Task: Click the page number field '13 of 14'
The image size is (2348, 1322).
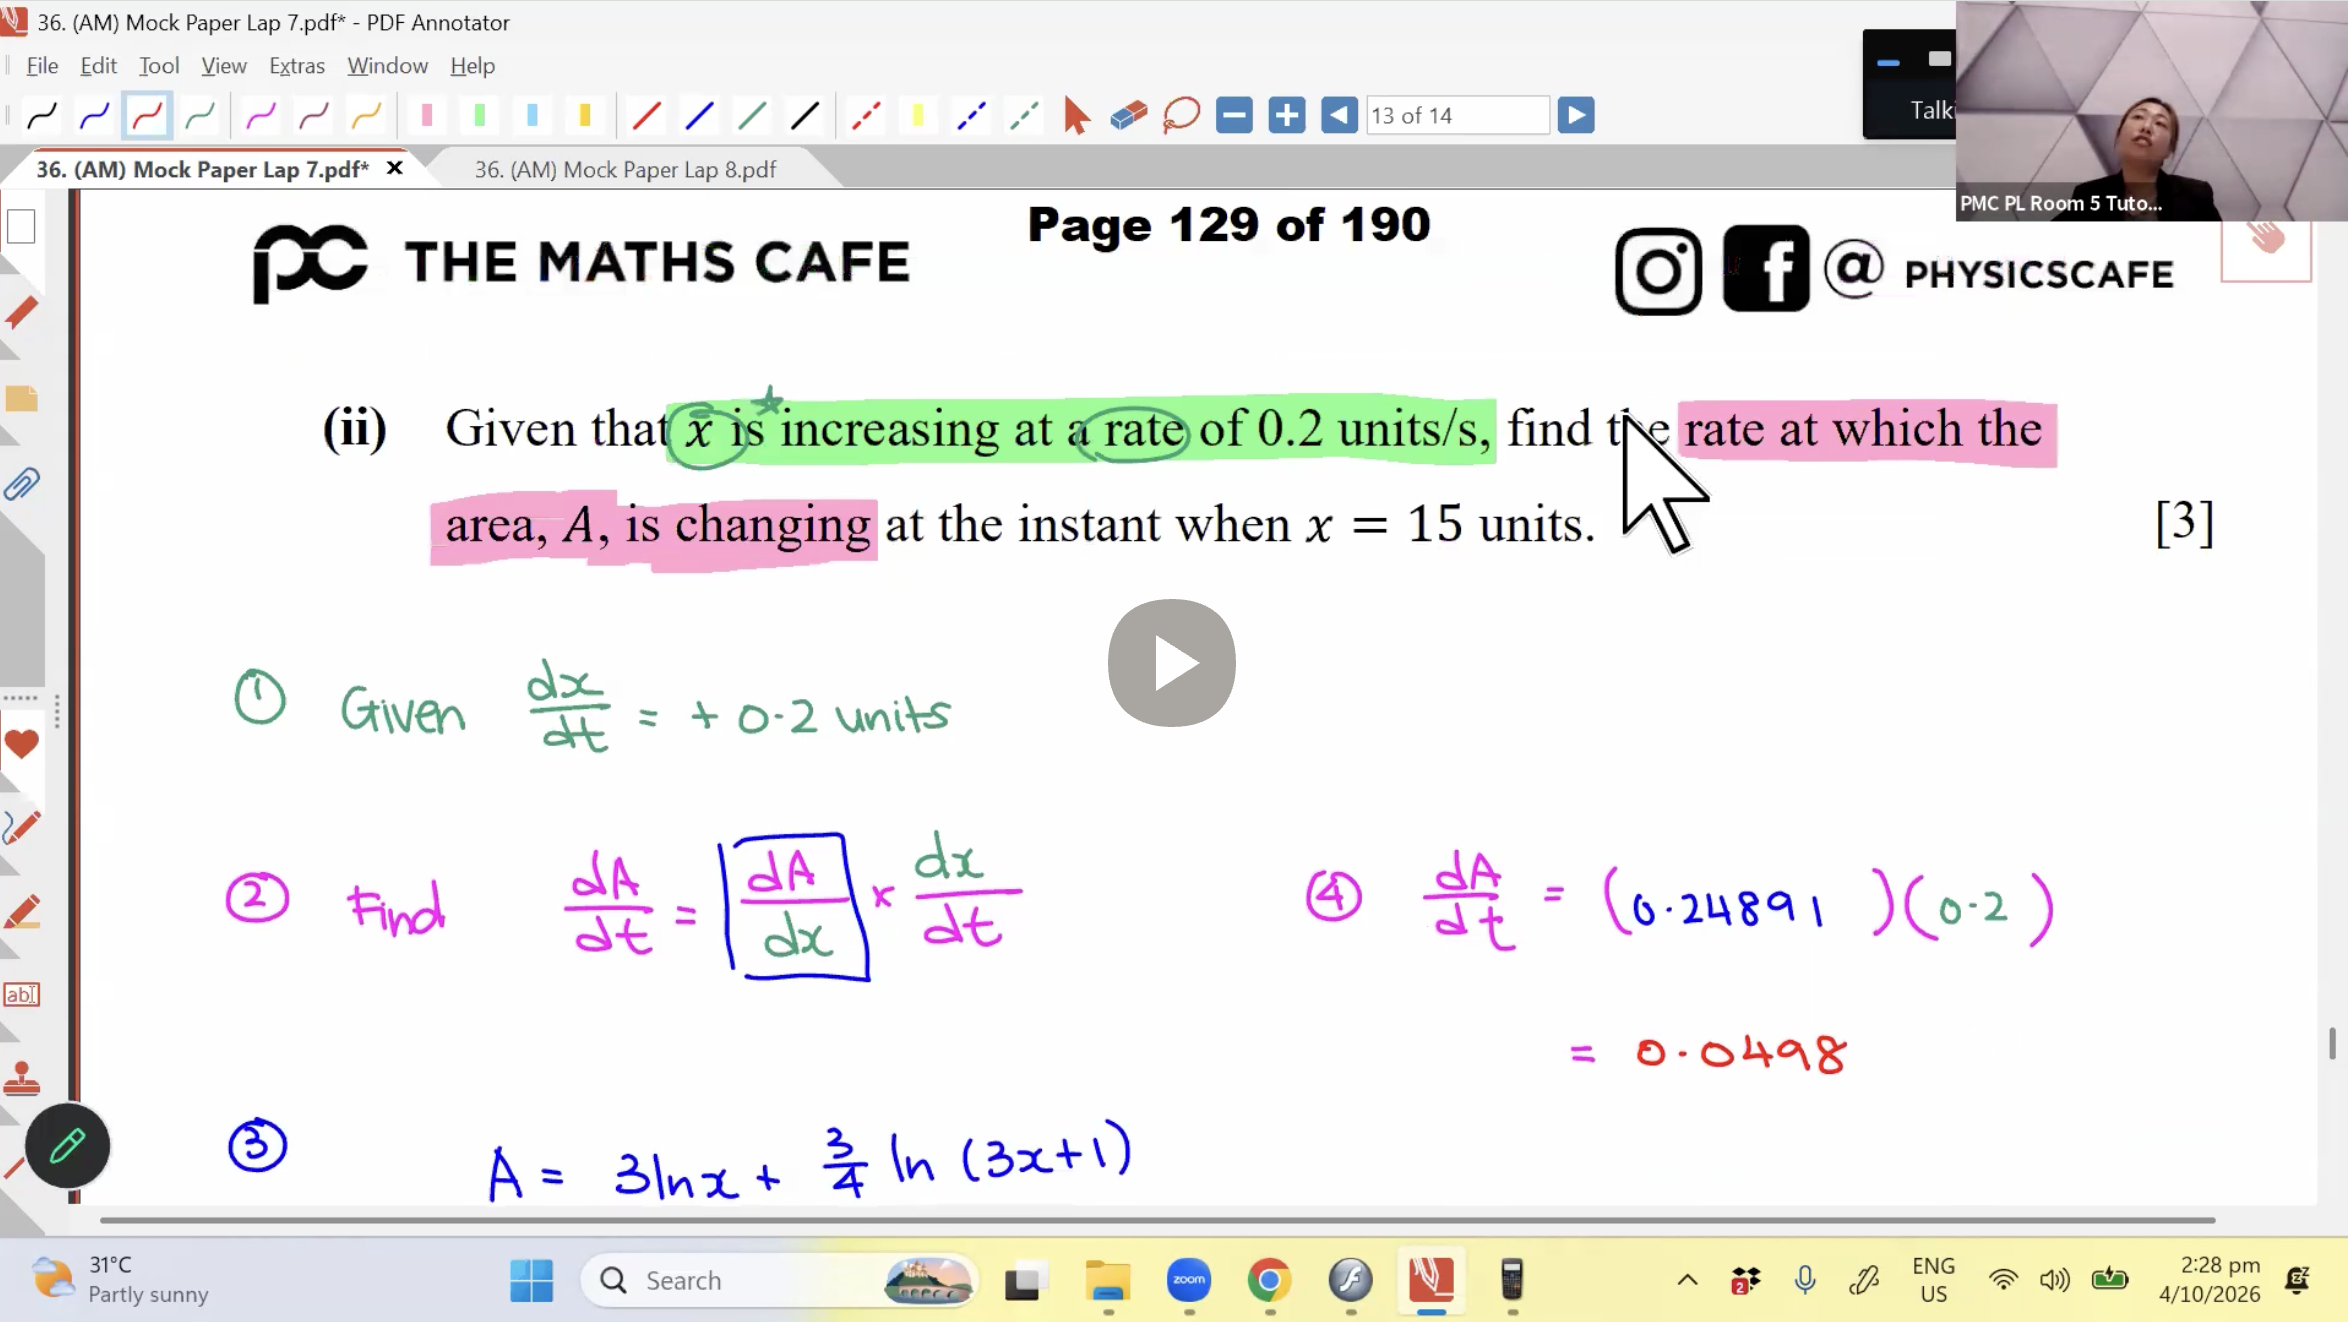Action: [1457, 116]
